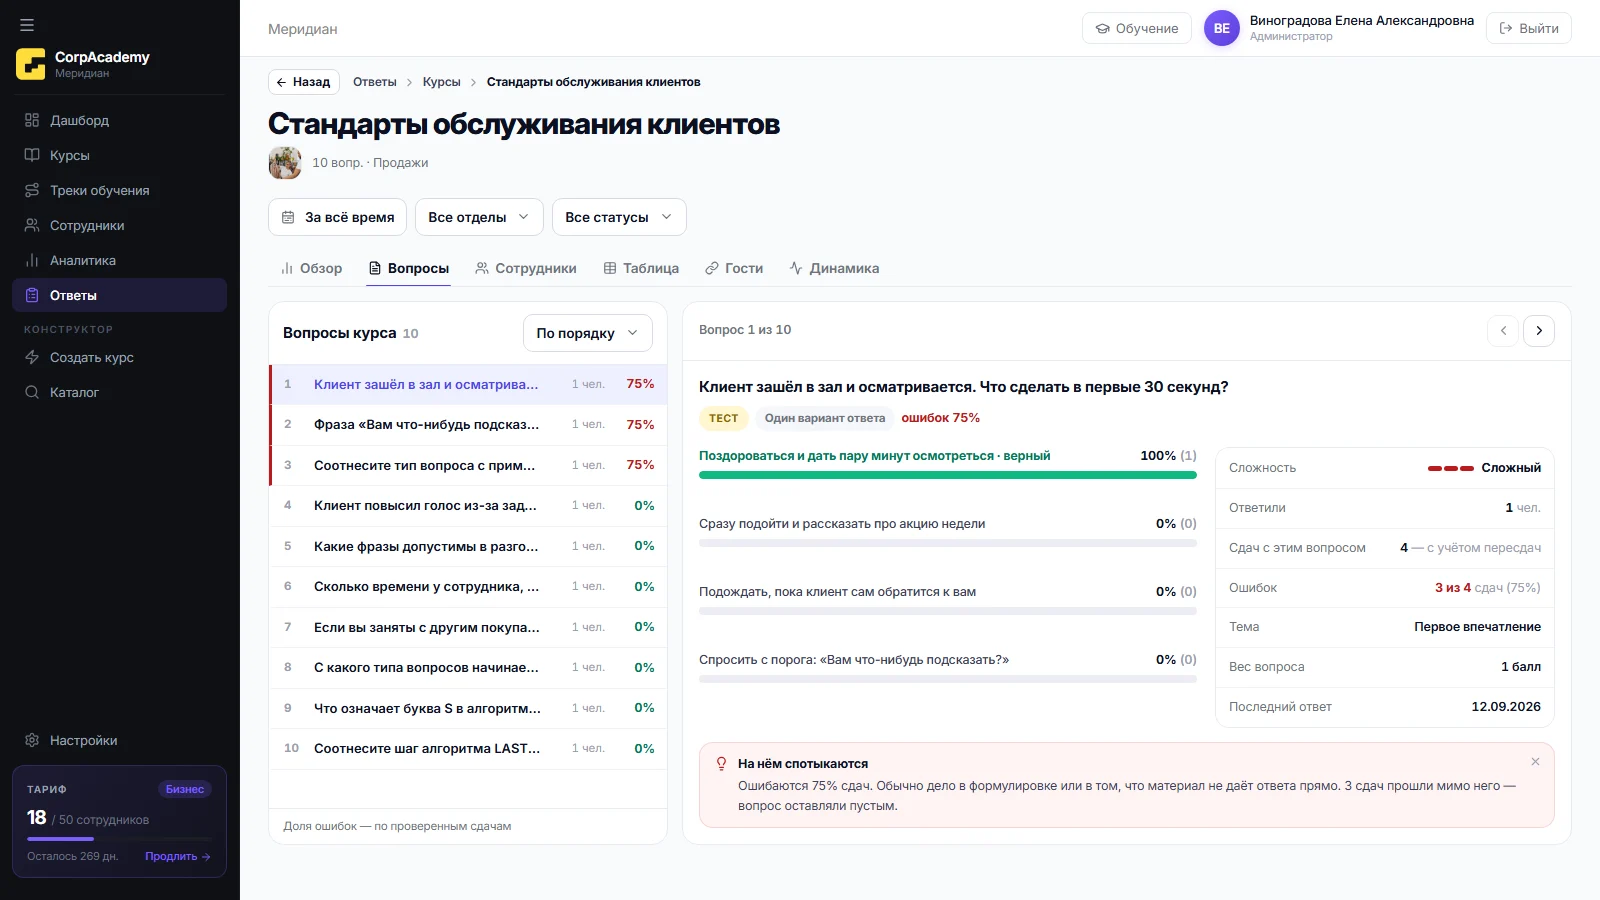Click the Сложный difficulty indicator
The image size is (1600, 900).
click(1484, 468)
